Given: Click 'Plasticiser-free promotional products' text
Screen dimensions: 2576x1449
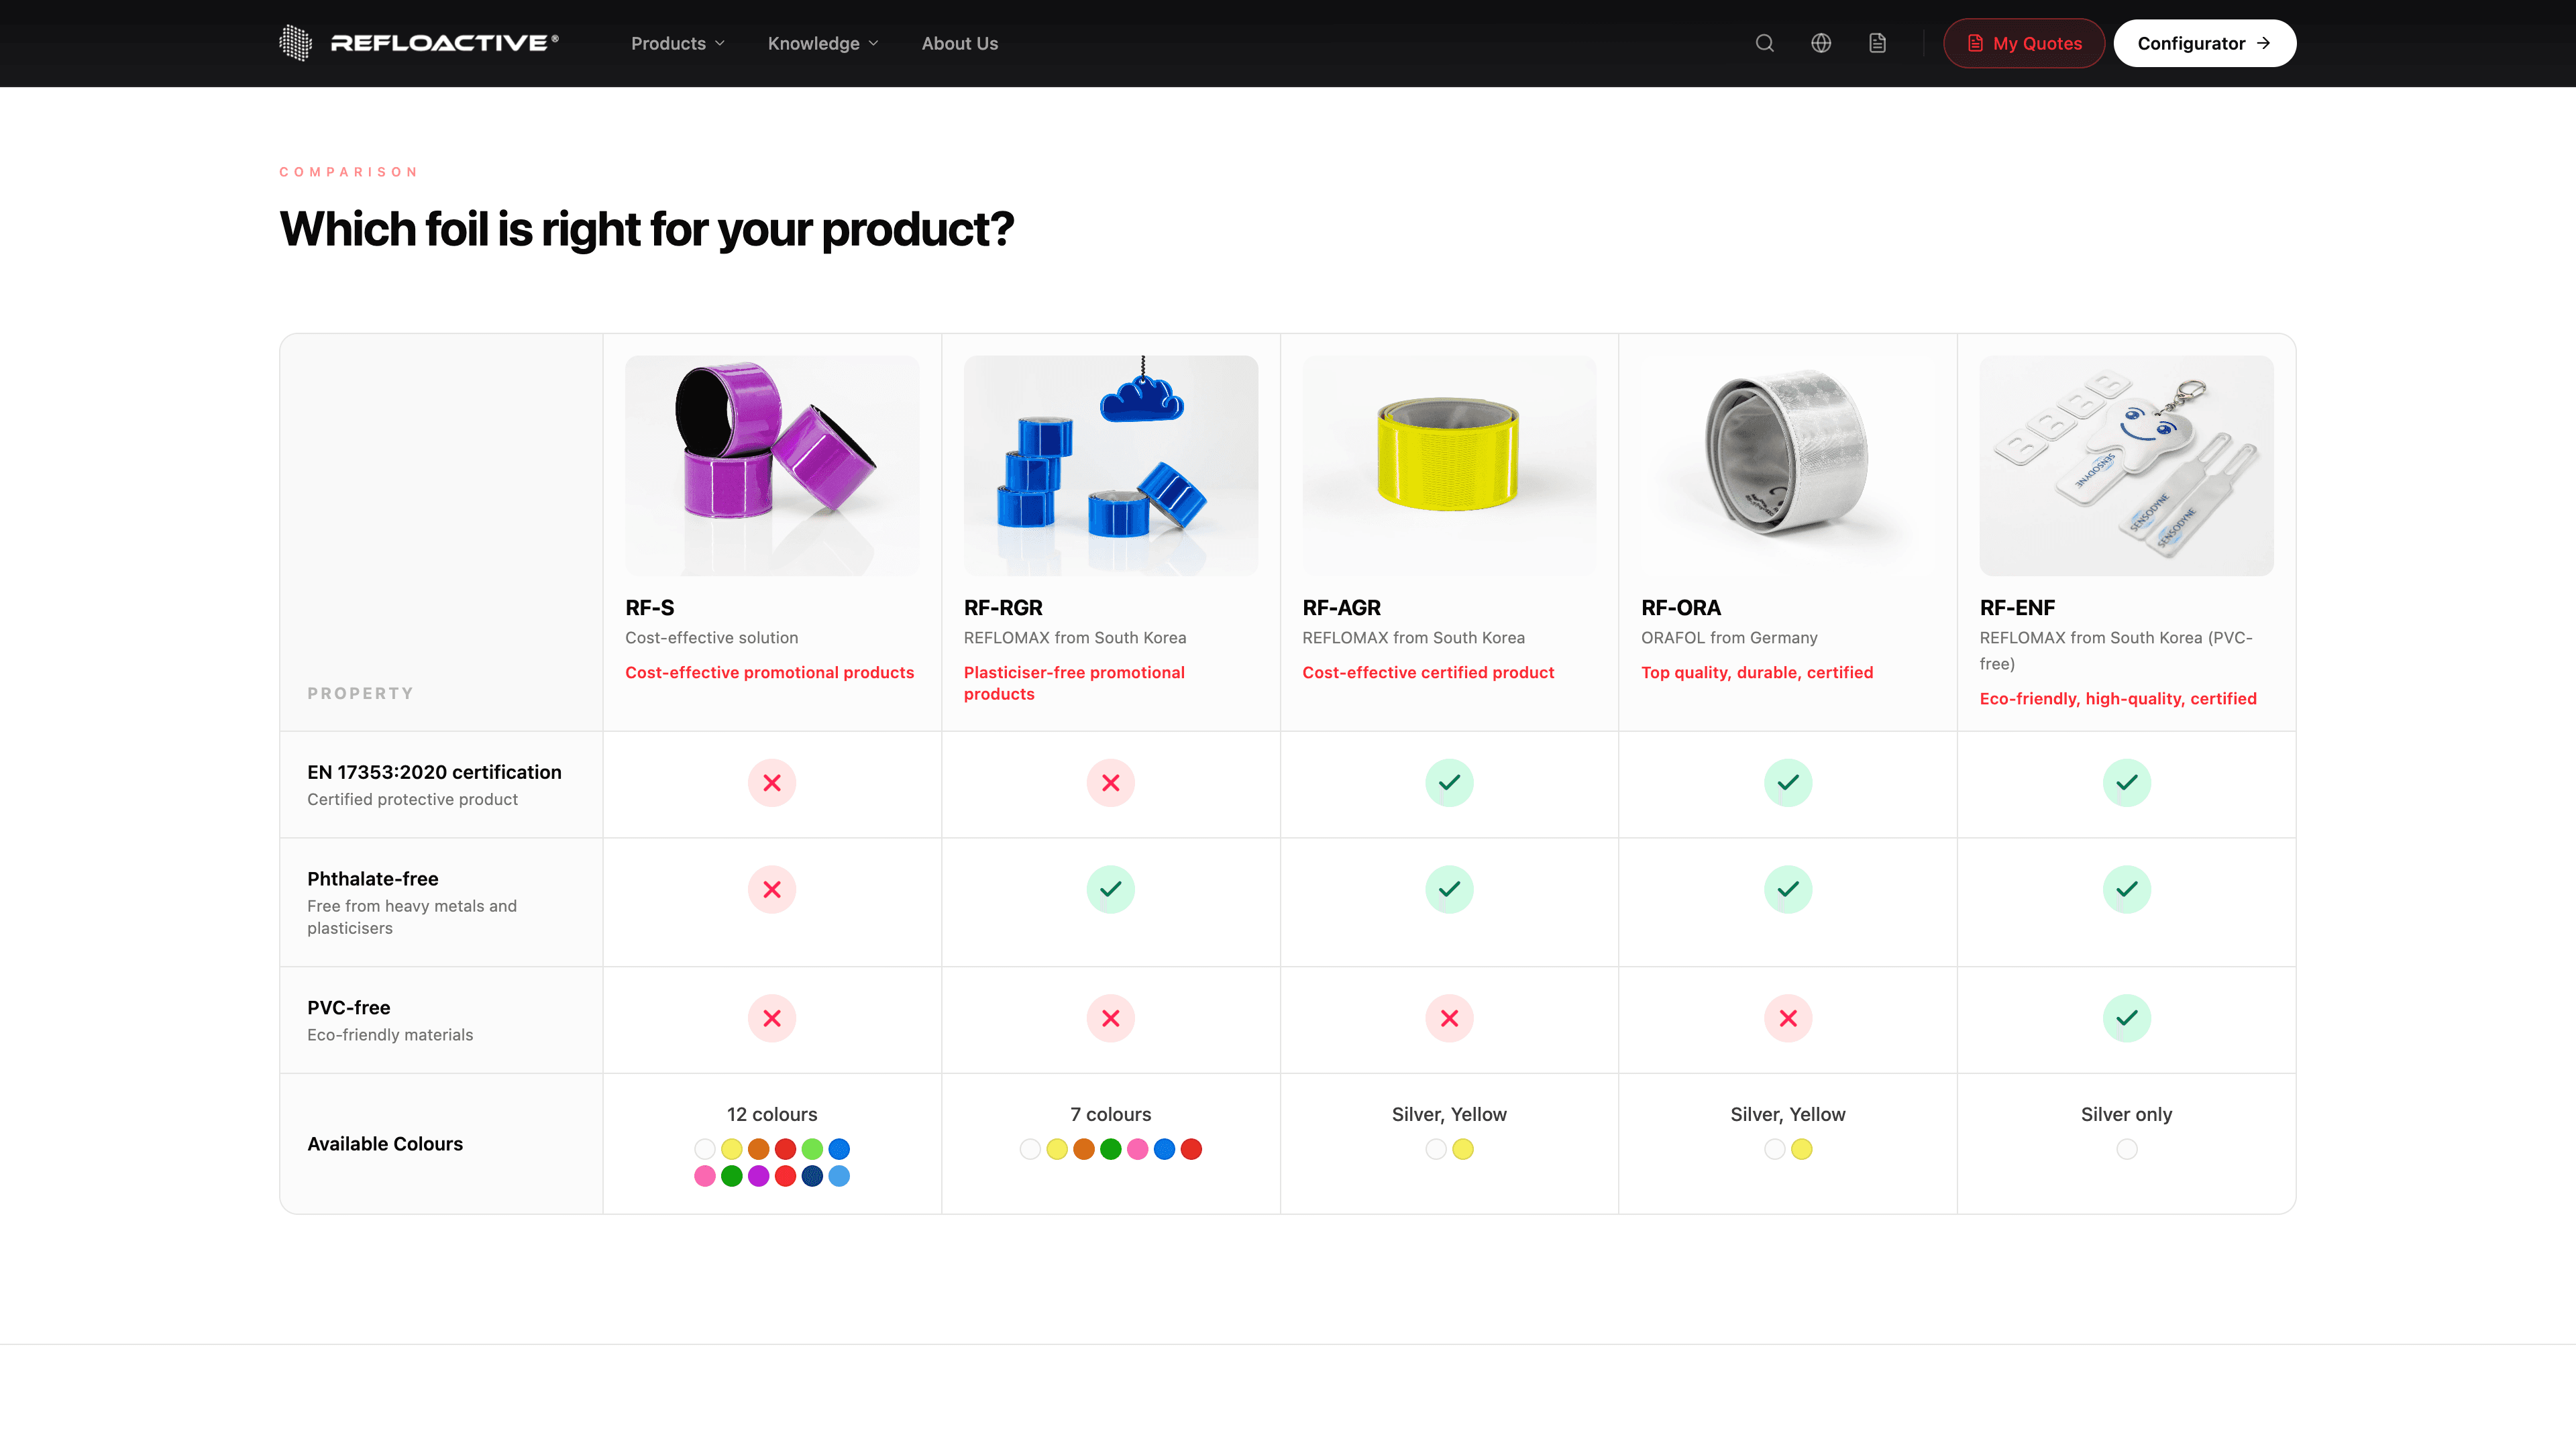Looking at the screenshot, I should coord(1074,683).
